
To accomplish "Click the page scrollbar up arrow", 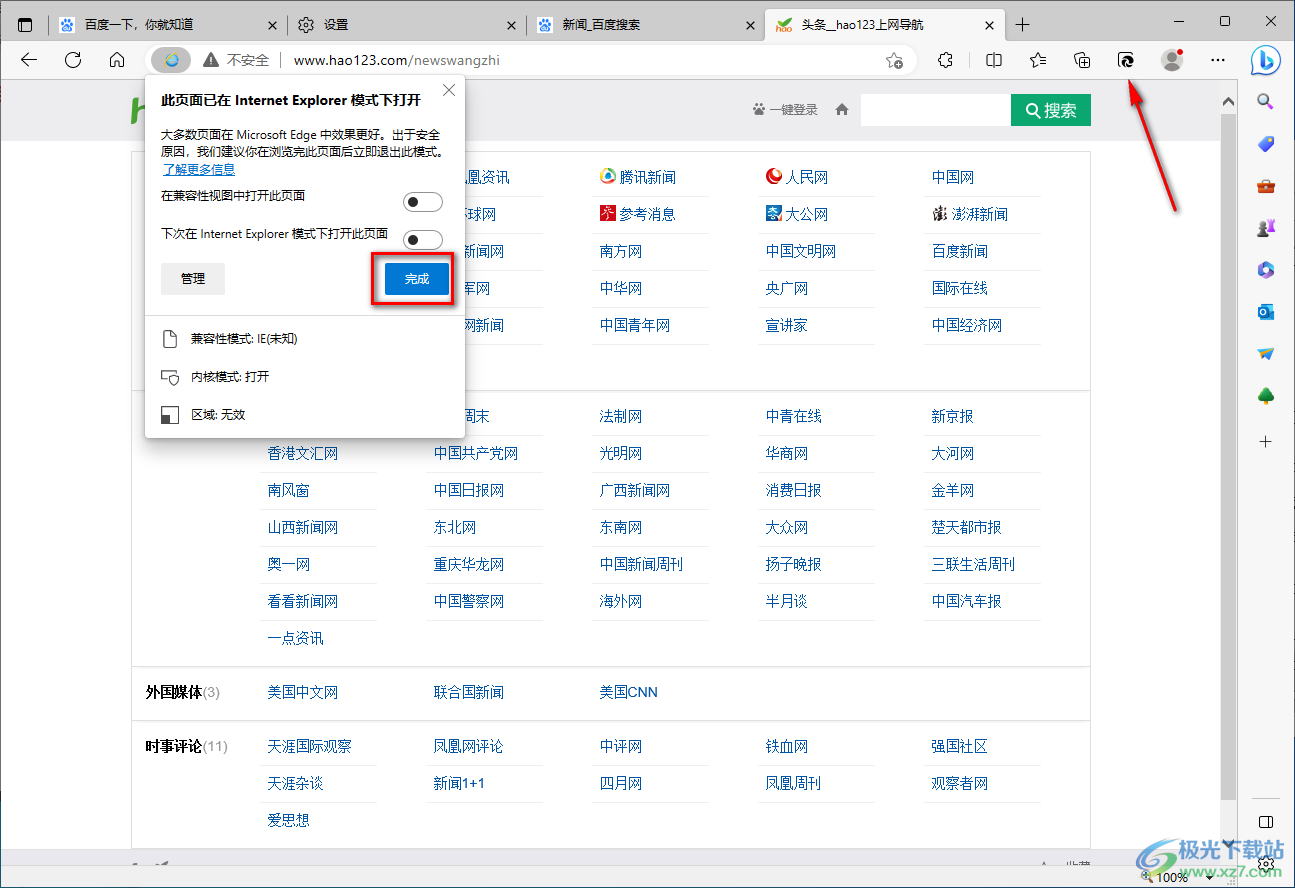I will (1230, 102).
